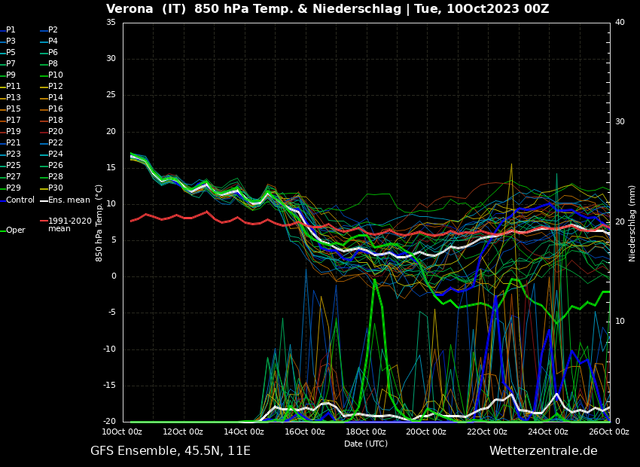
Task: Click the 850 hPa Temp. axis title
Action: [x=99, y=223]
